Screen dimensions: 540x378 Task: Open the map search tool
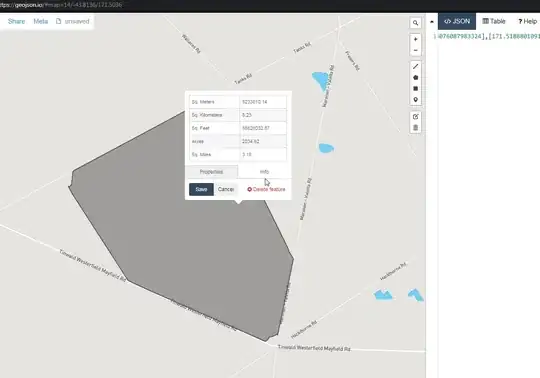coord(415,23)
